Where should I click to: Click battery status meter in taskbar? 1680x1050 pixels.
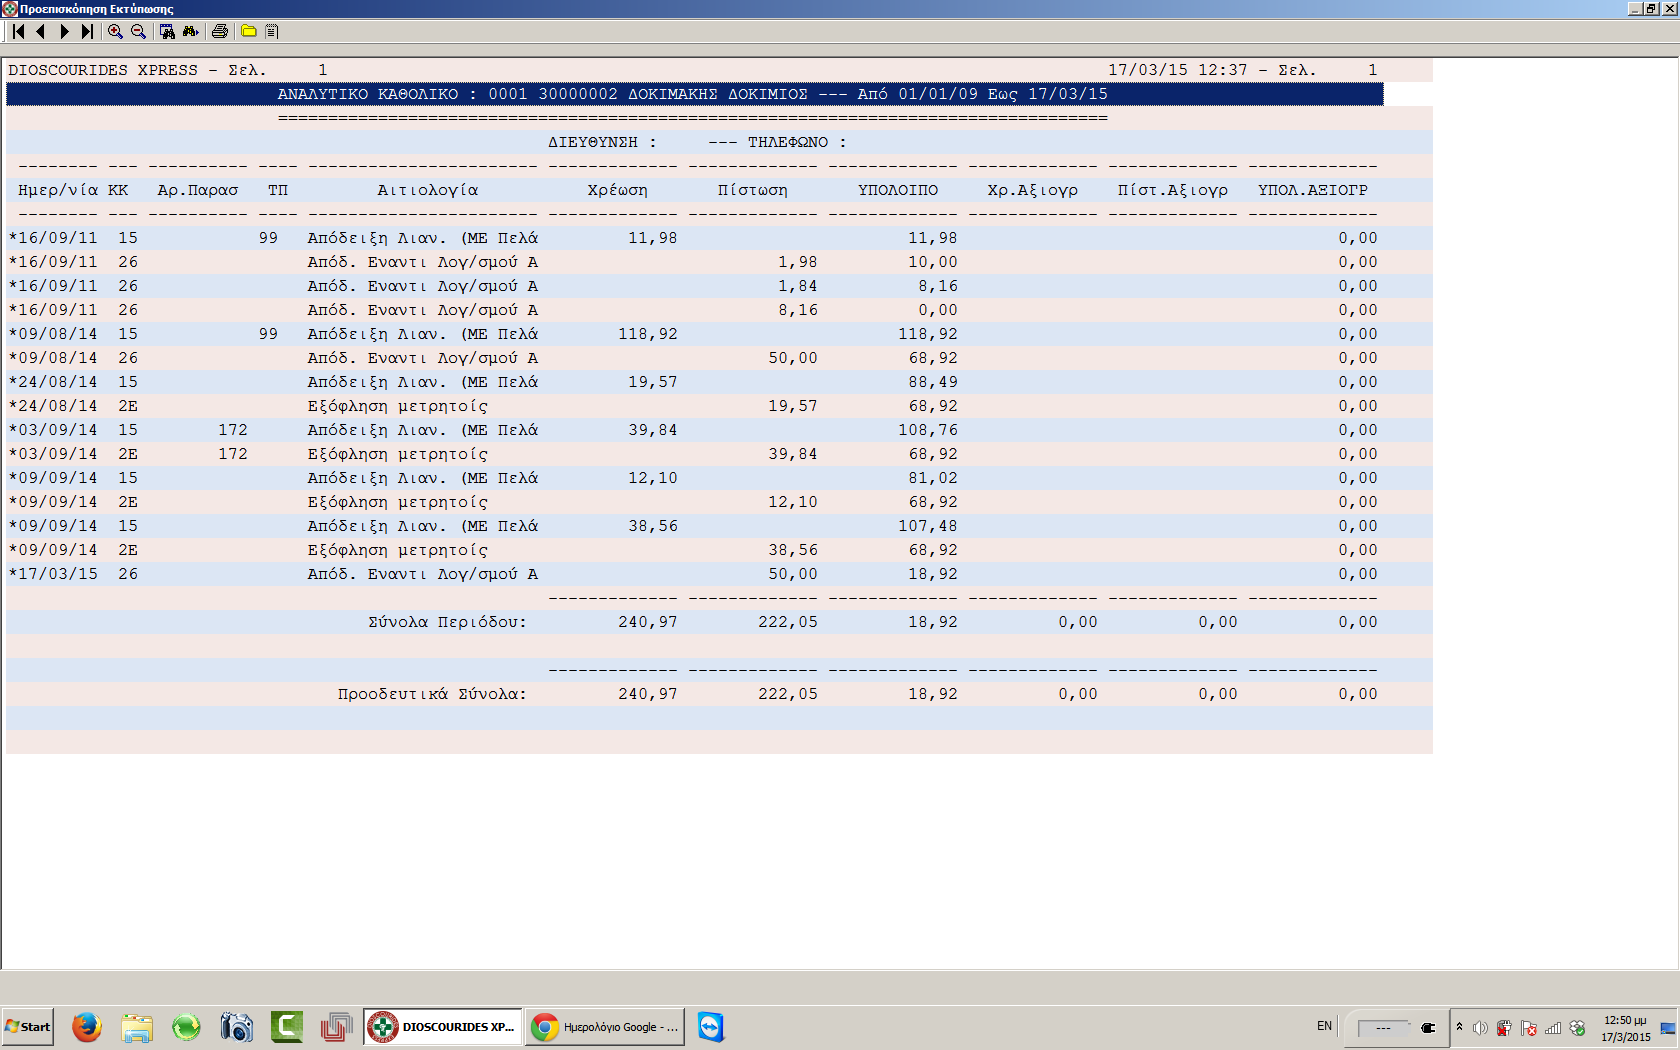1383,1028
